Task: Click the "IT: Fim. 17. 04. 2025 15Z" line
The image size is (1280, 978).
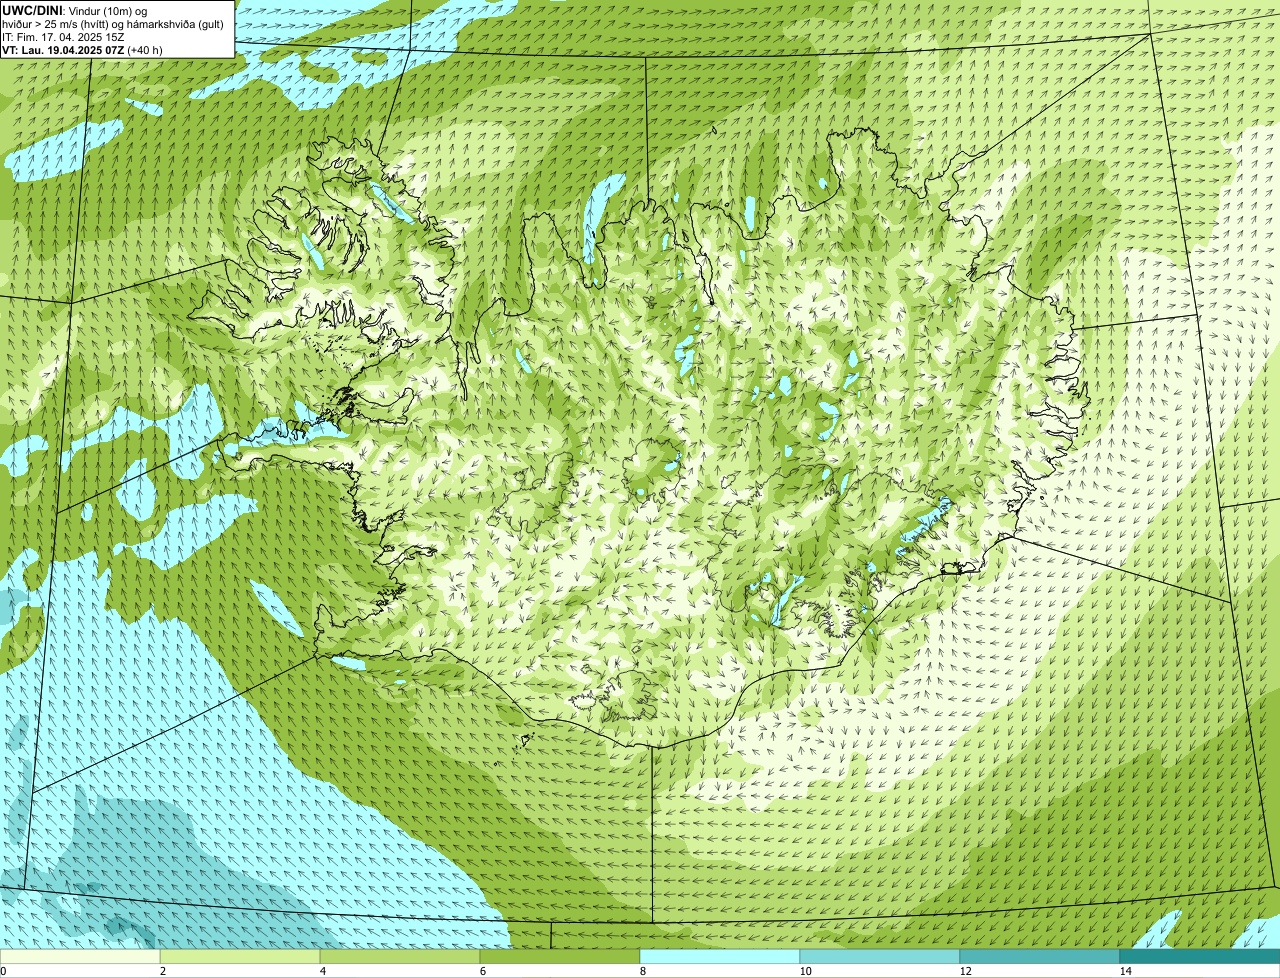Action: pos(63,36)
